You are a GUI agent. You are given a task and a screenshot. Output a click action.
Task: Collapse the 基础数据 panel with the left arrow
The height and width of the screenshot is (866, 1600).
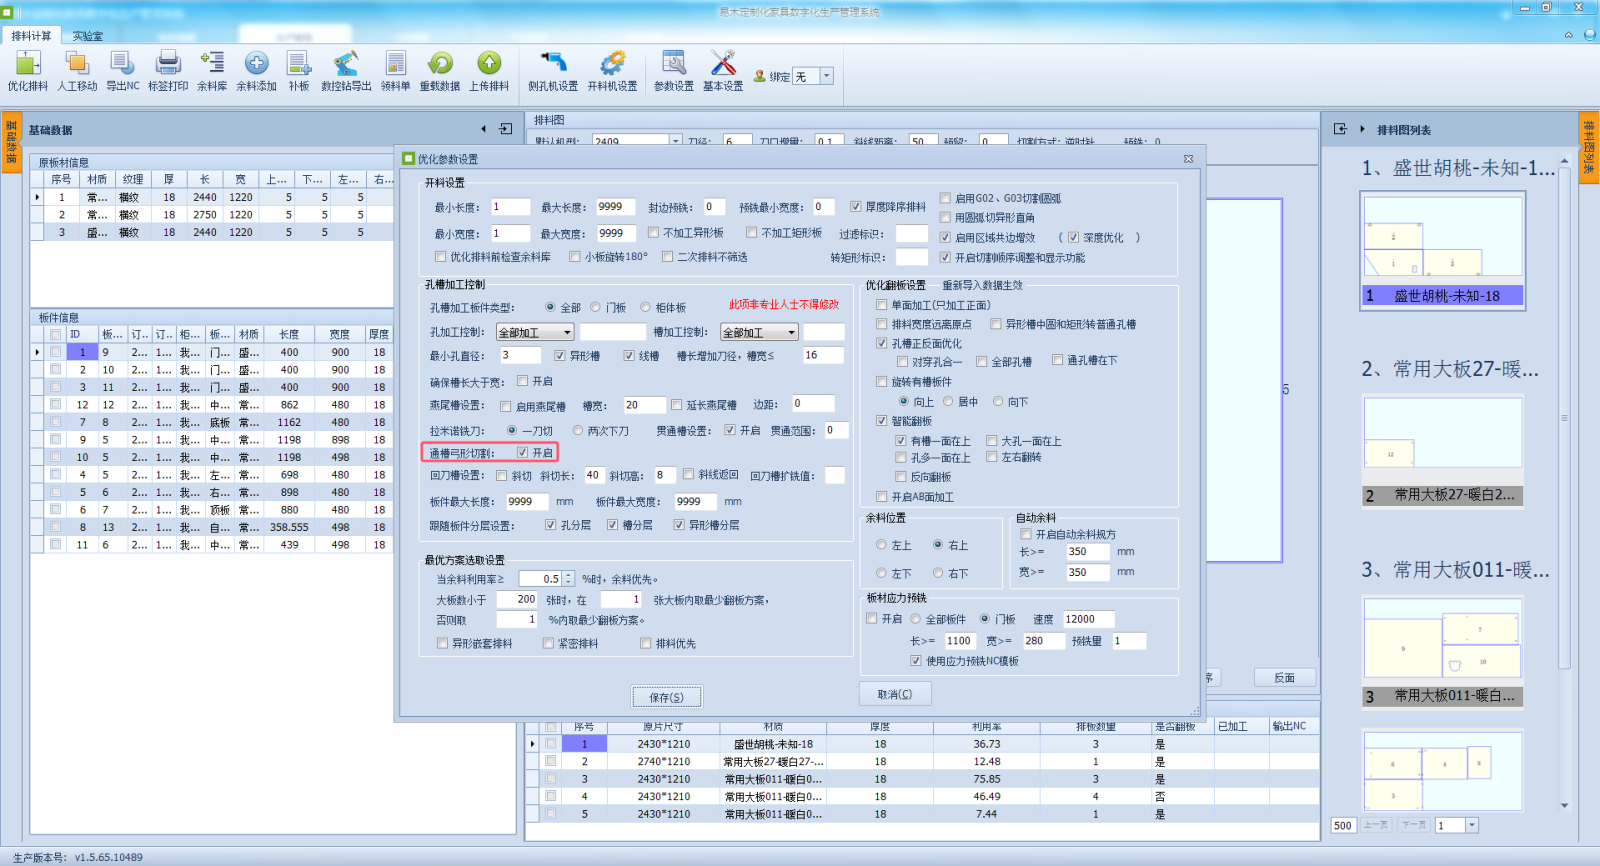click(484, 129)
